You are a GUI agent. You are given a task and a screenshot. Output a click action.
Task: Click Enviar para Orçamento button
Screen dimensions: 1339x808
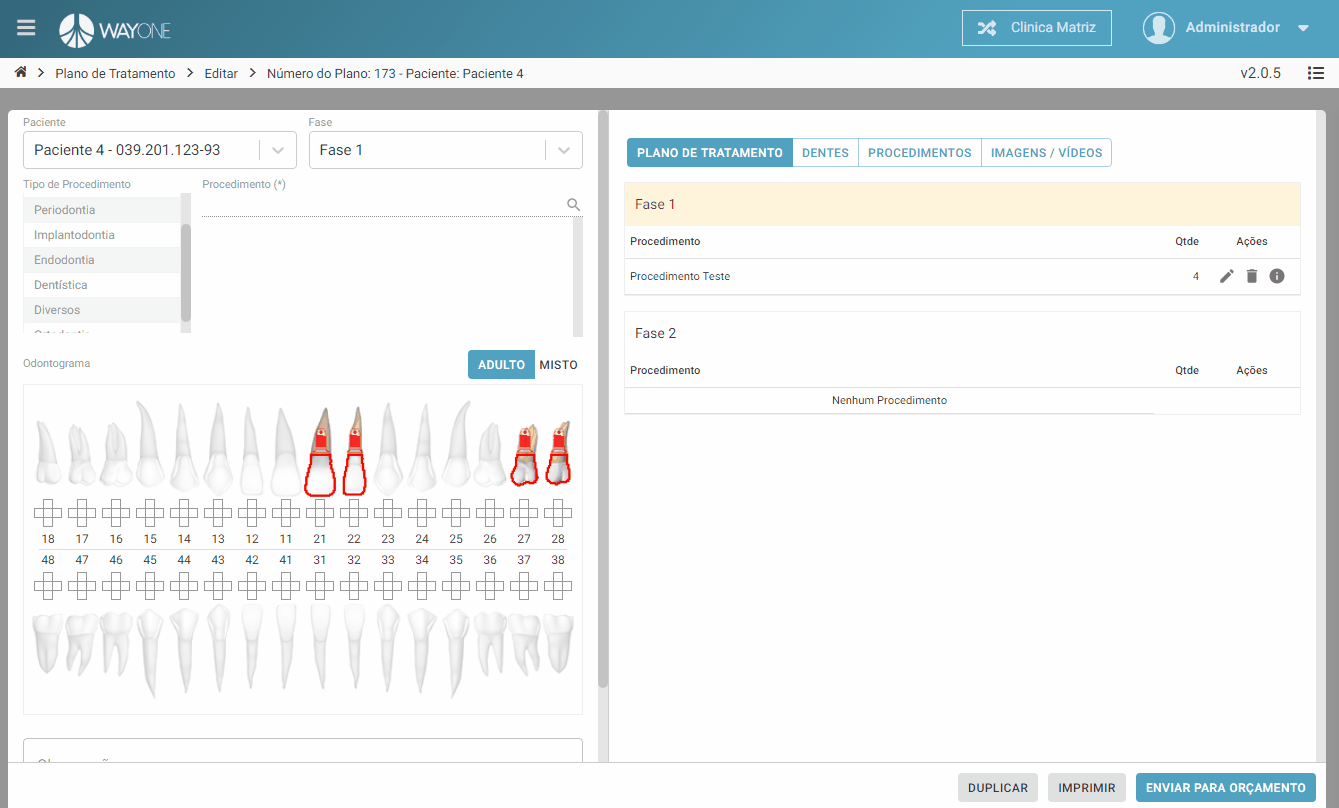click(x=1226, y=788)
